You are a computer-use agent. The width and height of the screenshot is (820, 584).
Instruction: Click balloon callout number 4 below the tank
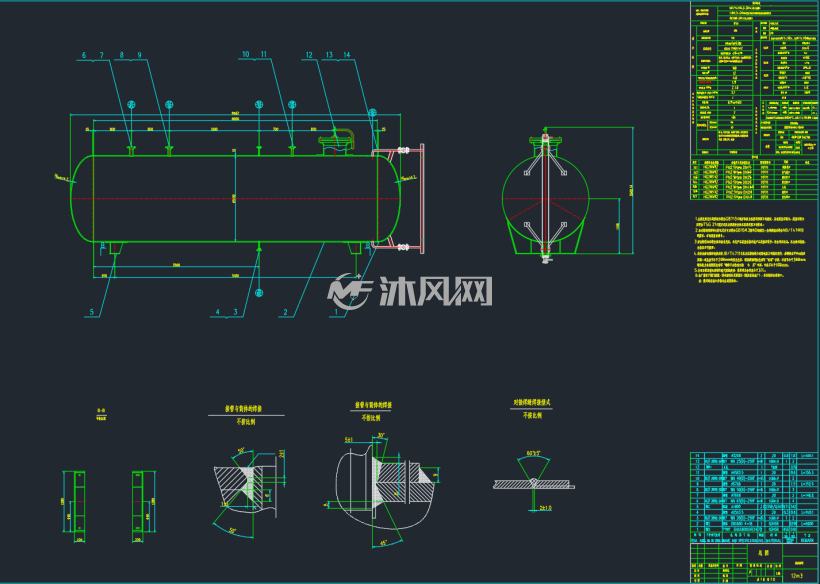[x=218, y=312]
